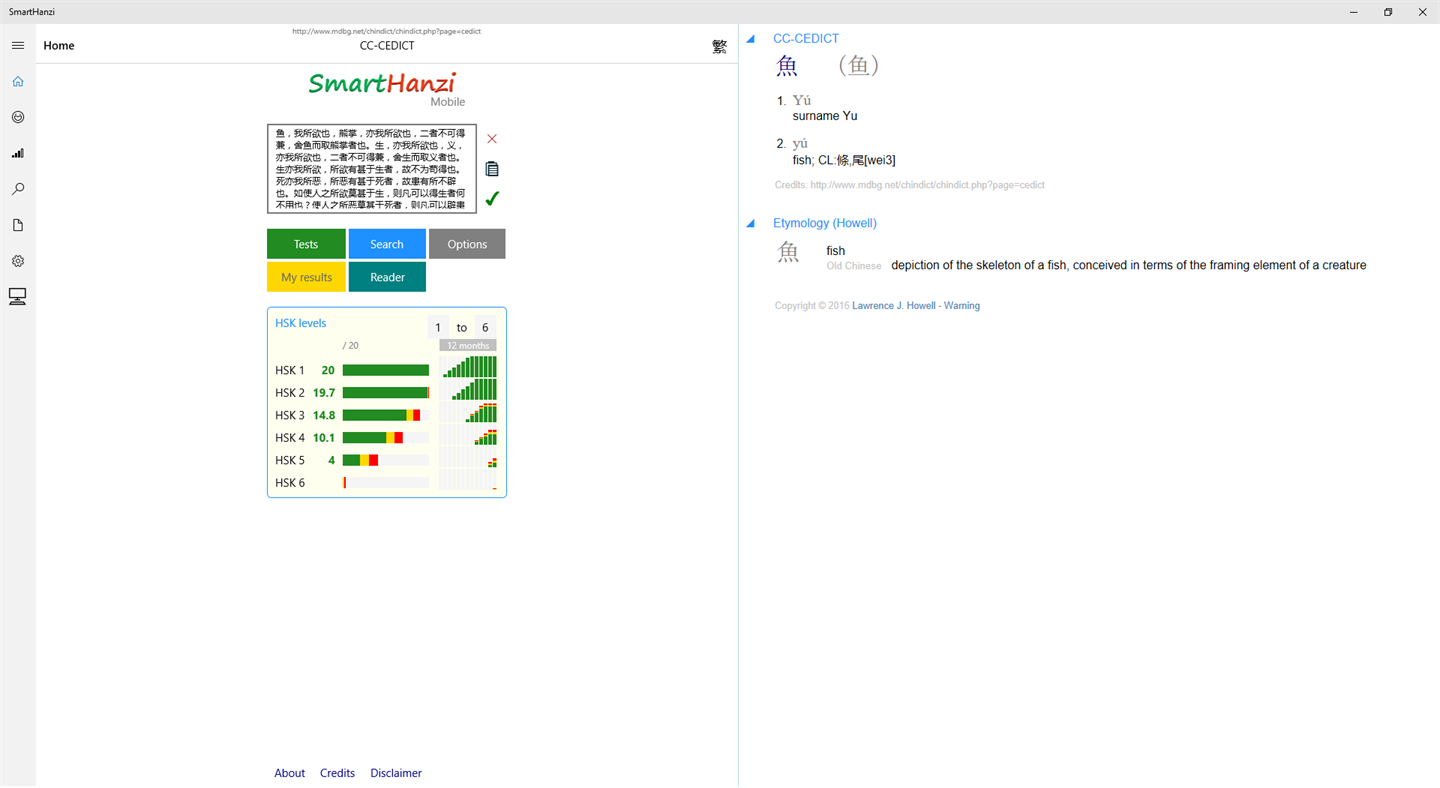Go to Home via sidebar house icon
The height and width of the screenshot is (788, 1440).
(x=18, y=82)
